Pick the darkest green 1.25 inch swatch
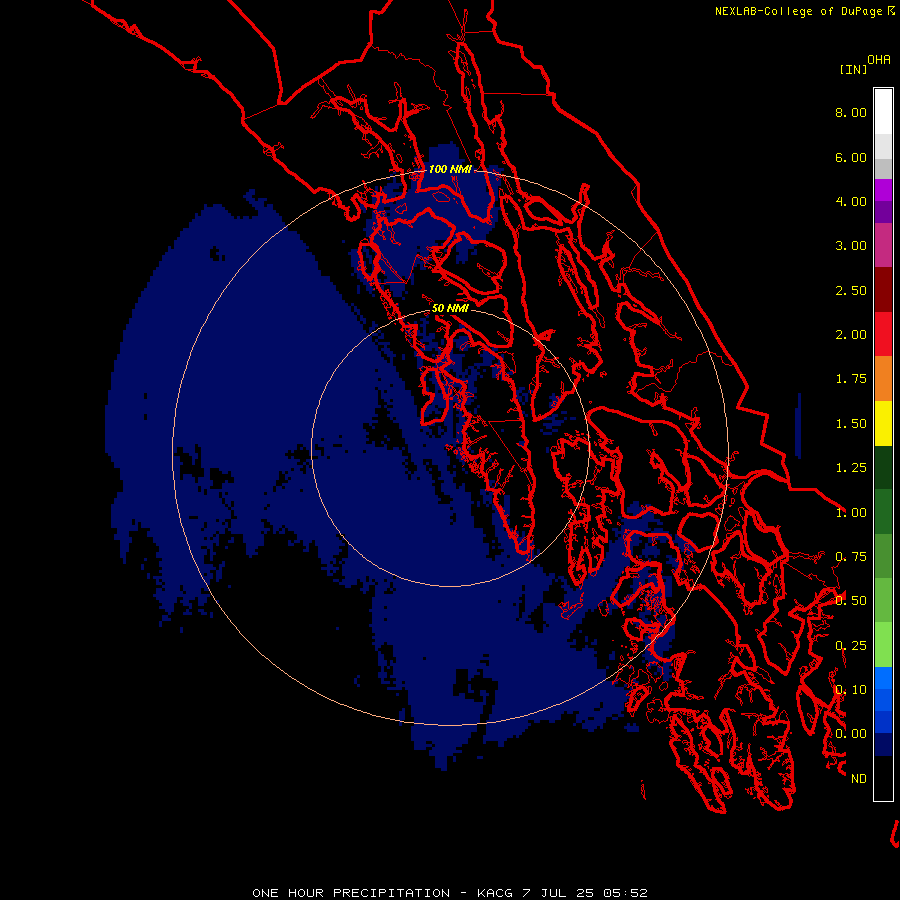The width and height of the screenshot is (900, 900). [883, 468]
